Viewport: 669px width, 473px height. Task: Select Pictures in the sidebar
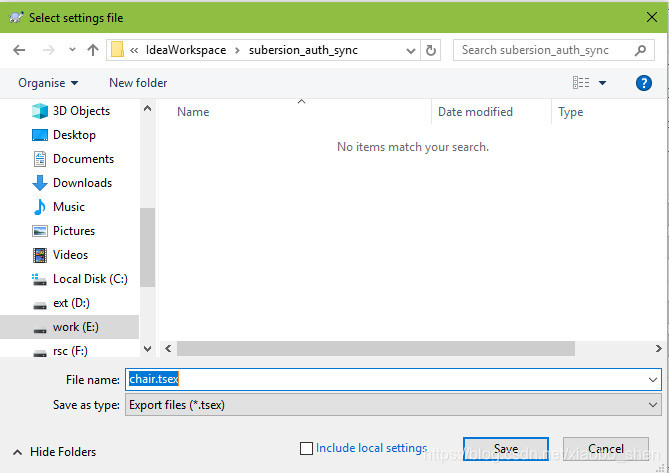(64, 231)
